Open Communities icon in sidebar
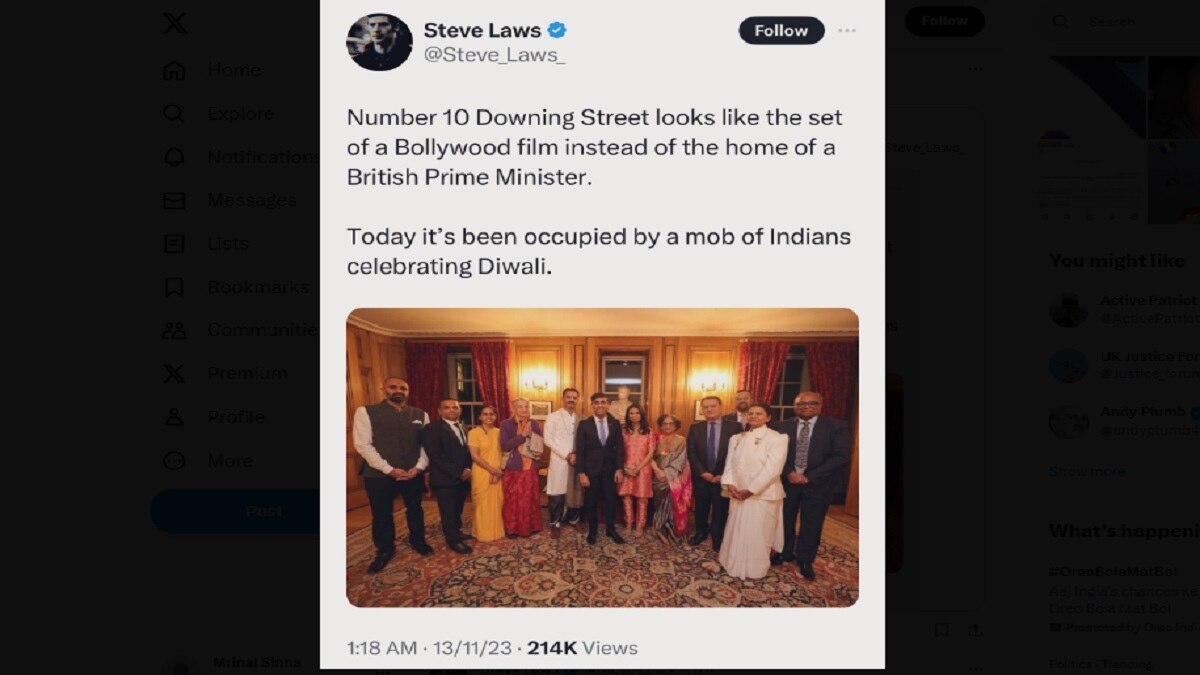This screenshot has height=675, width=1200. pyautogui.click(x=174, y=330)
